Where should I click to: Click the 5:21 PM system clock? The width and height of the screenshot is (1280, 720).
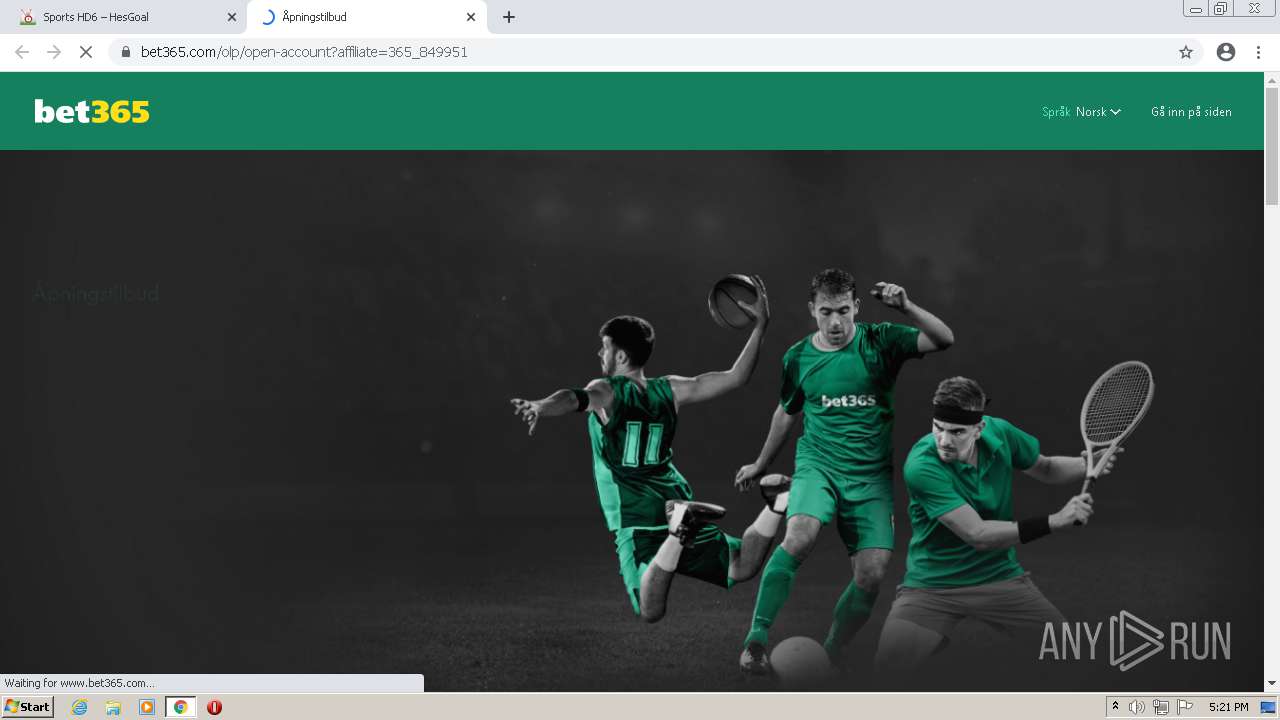pyautogui.click(x=1228, y=707)
